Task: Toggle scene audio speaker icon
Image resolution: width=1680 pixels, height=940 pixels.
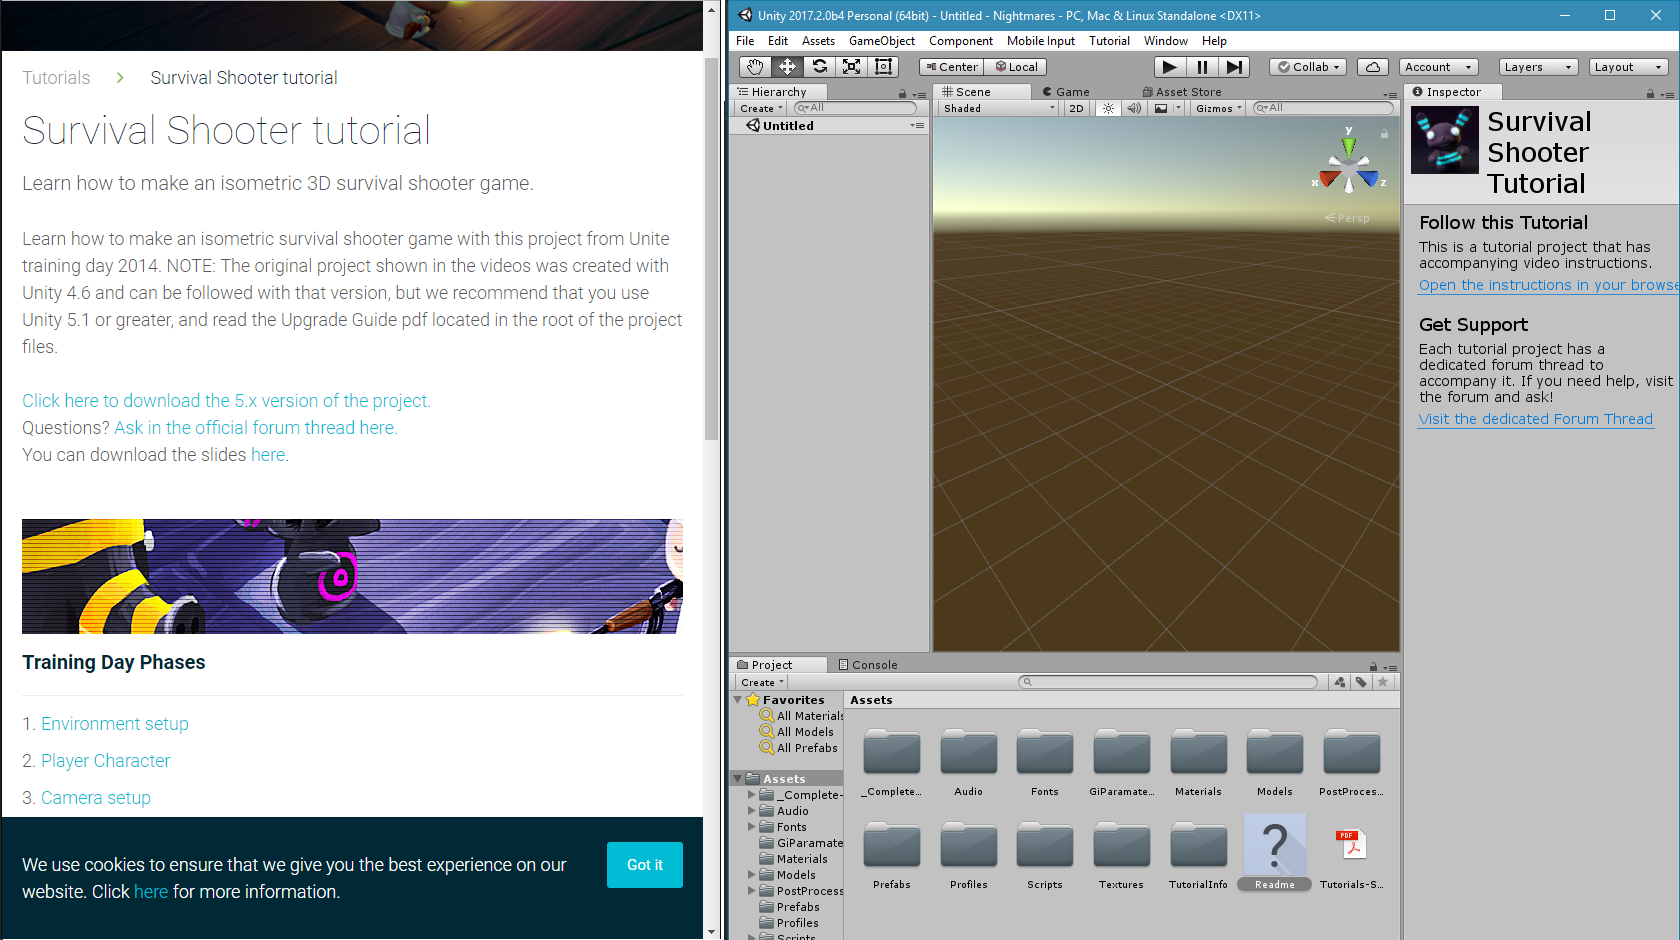Action: pyautogui.click(x=1134, y=108)
